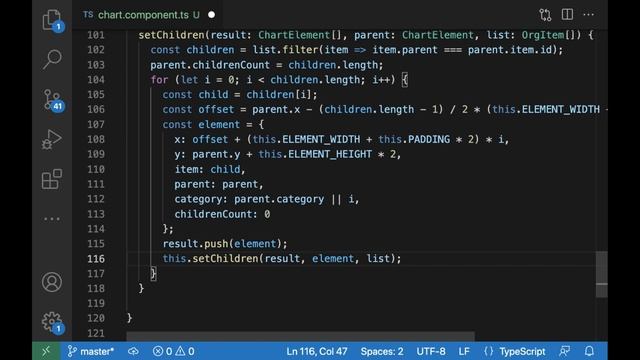Click the Ln 116, Col 47 cursor position
Image resolution: width=640 pixels, height=360 pixels.
point(317,351)
